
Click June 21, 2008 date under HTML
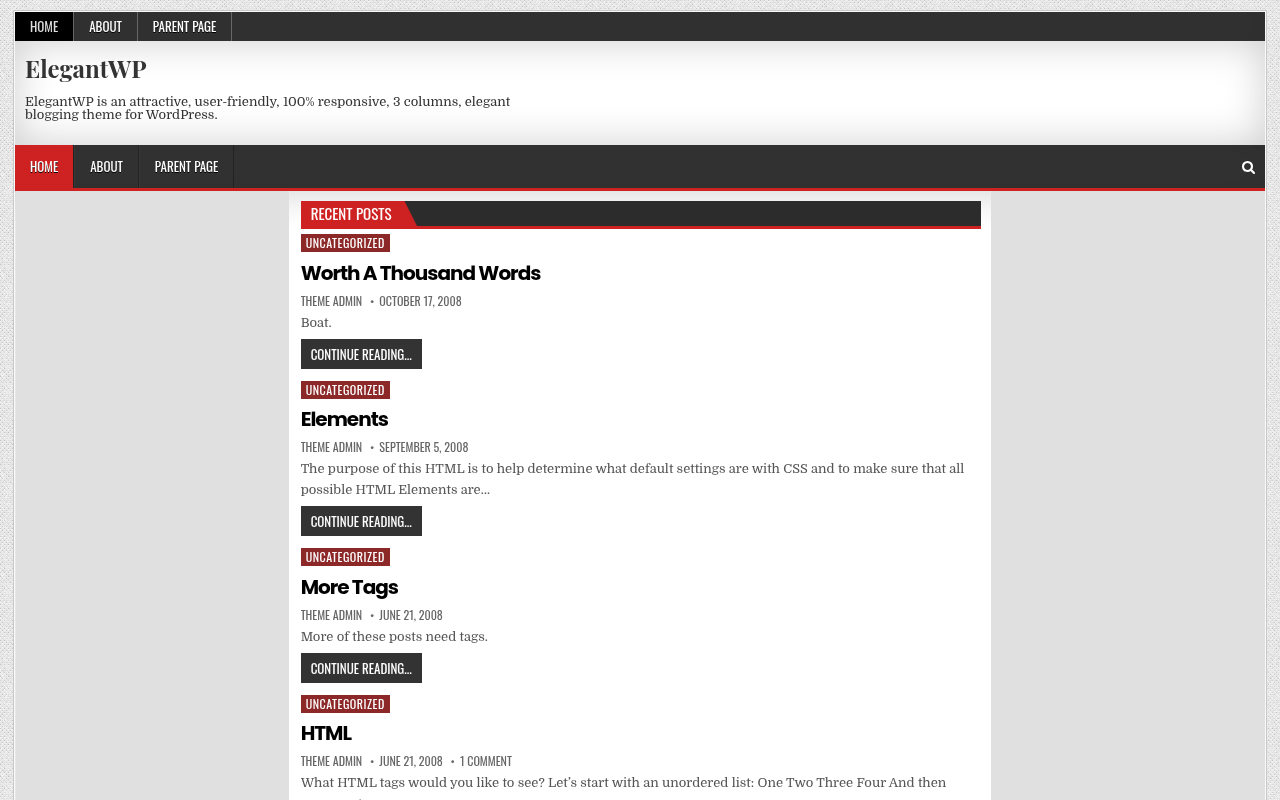click(410, 761)
